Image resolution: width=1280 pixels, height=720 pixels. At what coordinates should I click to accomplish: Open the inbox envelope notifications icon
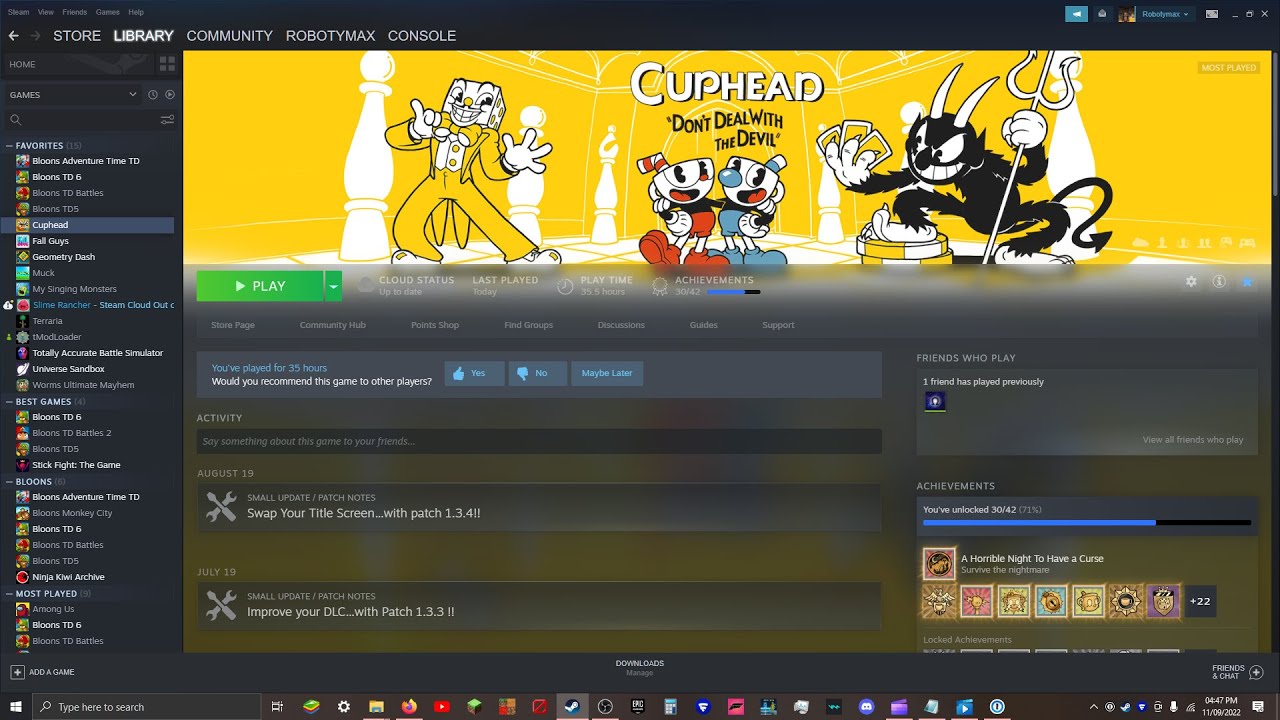1102,14
